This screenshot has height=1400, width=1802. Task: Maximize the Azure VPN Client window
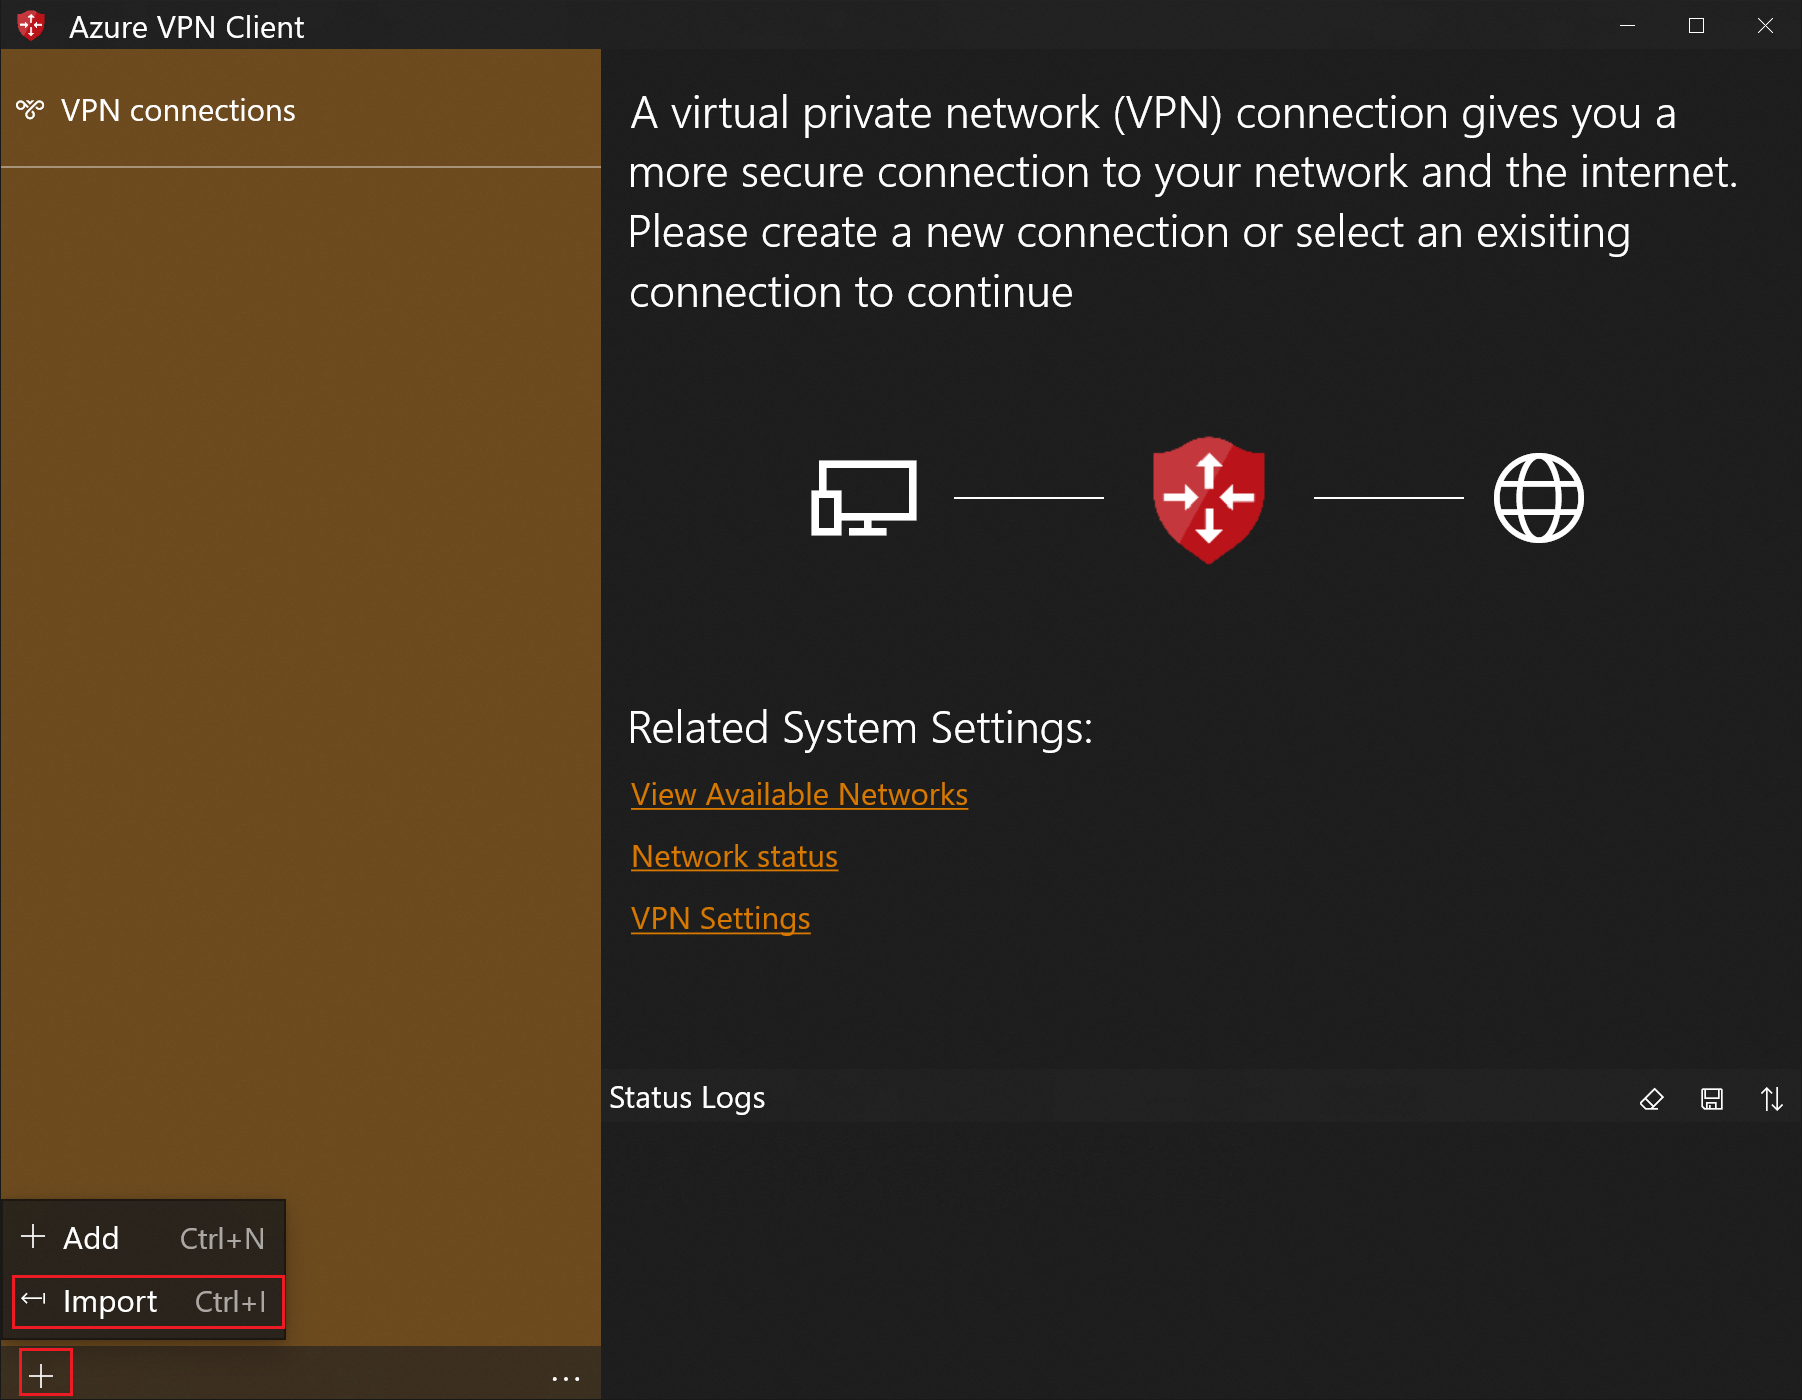(x=1696, y=26)
